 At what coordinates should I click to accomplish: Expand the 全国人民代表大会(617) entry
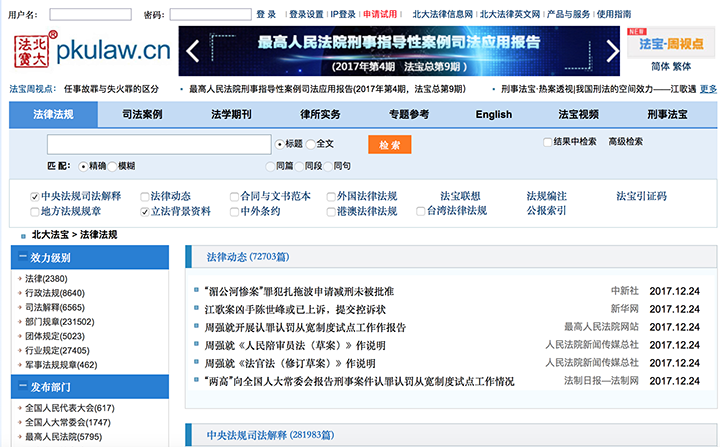(18, 408)
